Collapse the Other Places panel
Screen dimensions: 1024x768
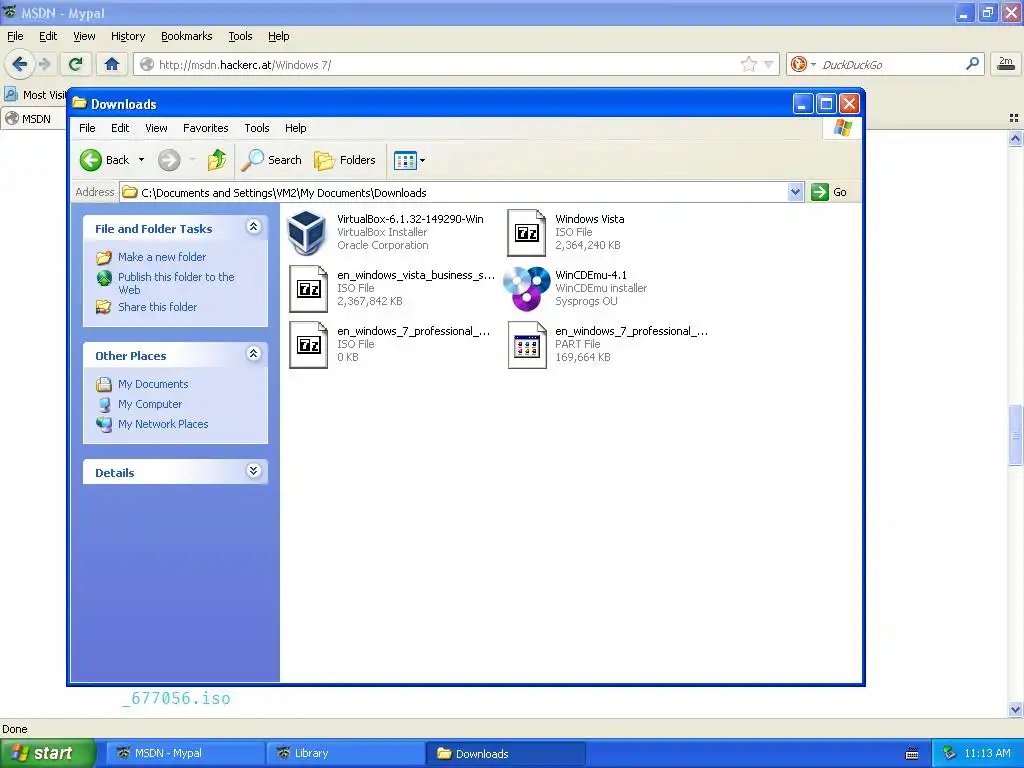[253, 354]
